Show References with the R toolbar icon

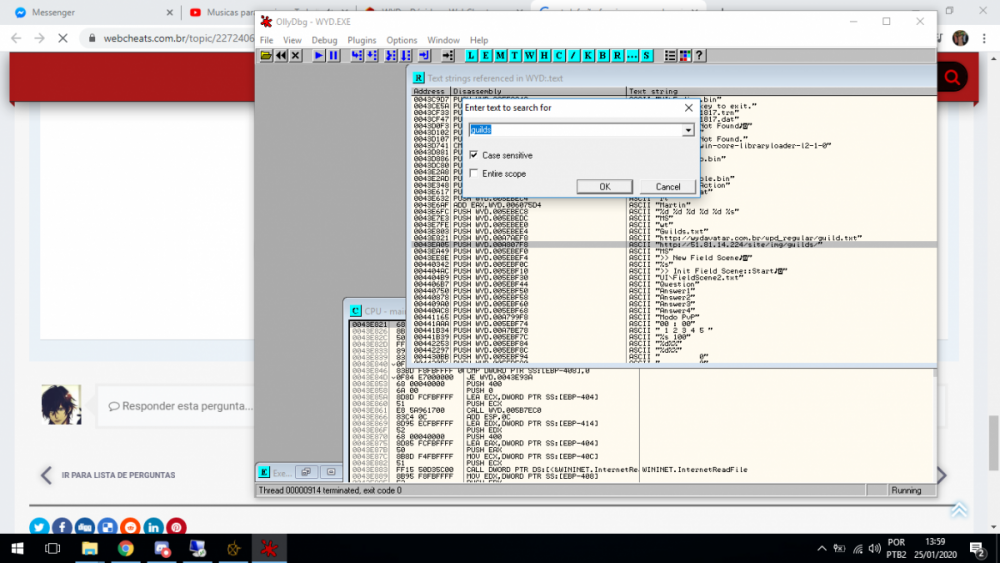point(617,55)
